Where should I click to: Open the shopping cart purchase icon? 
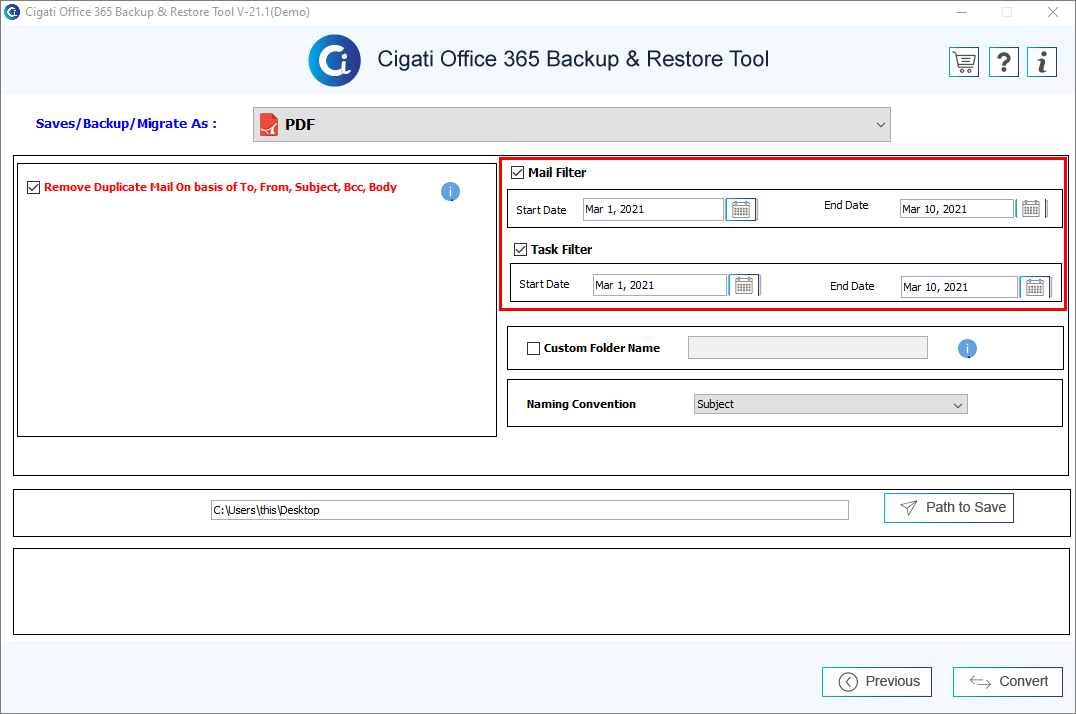coord(964,62)
